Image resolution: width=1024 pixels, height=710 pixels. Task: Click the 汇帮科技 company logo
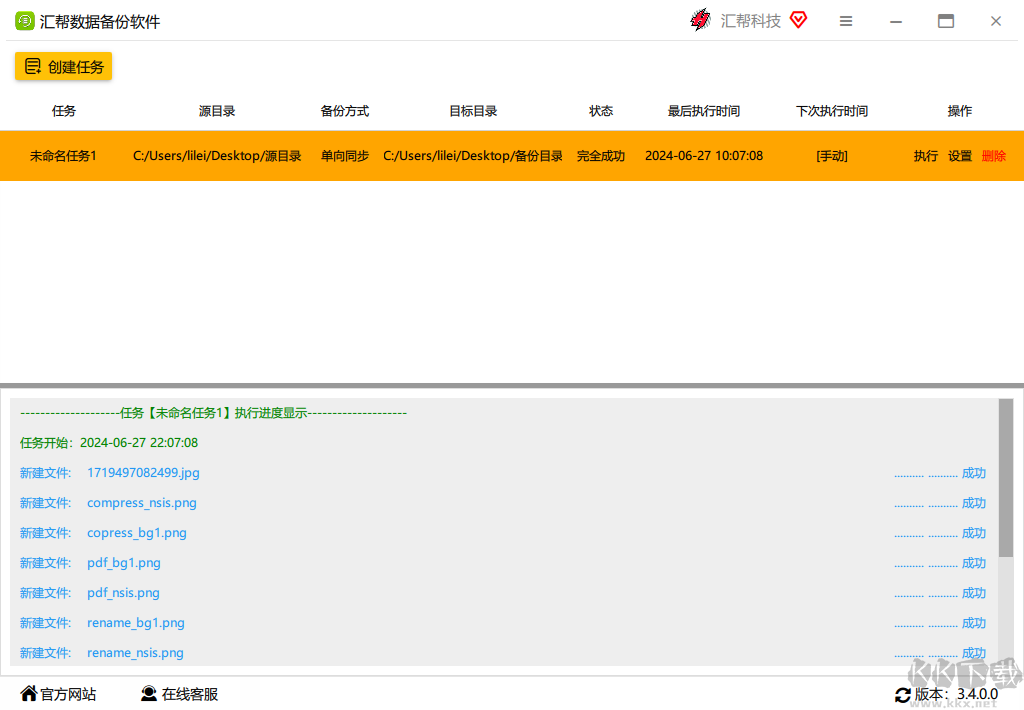[700, 19]
